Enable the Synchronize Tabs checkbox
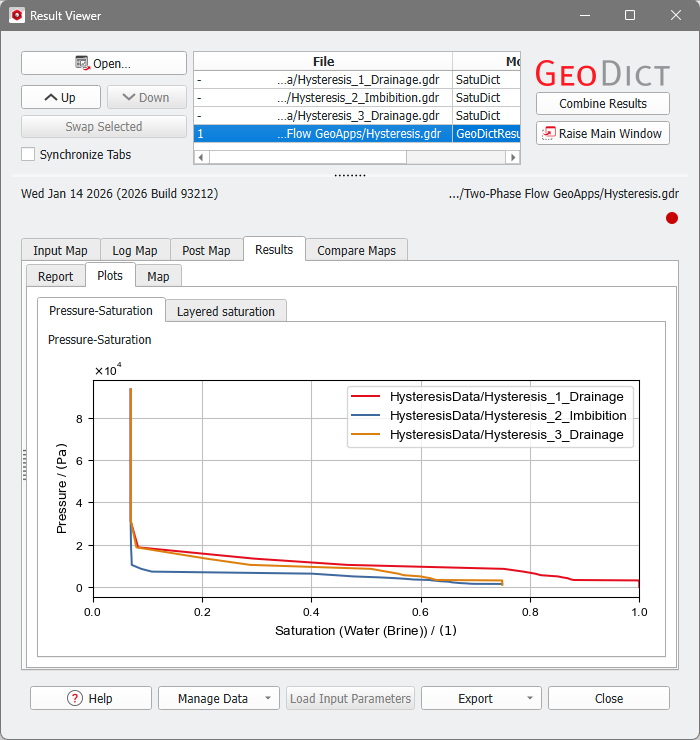This screenshot has height=740, width=700. (28, 154)
